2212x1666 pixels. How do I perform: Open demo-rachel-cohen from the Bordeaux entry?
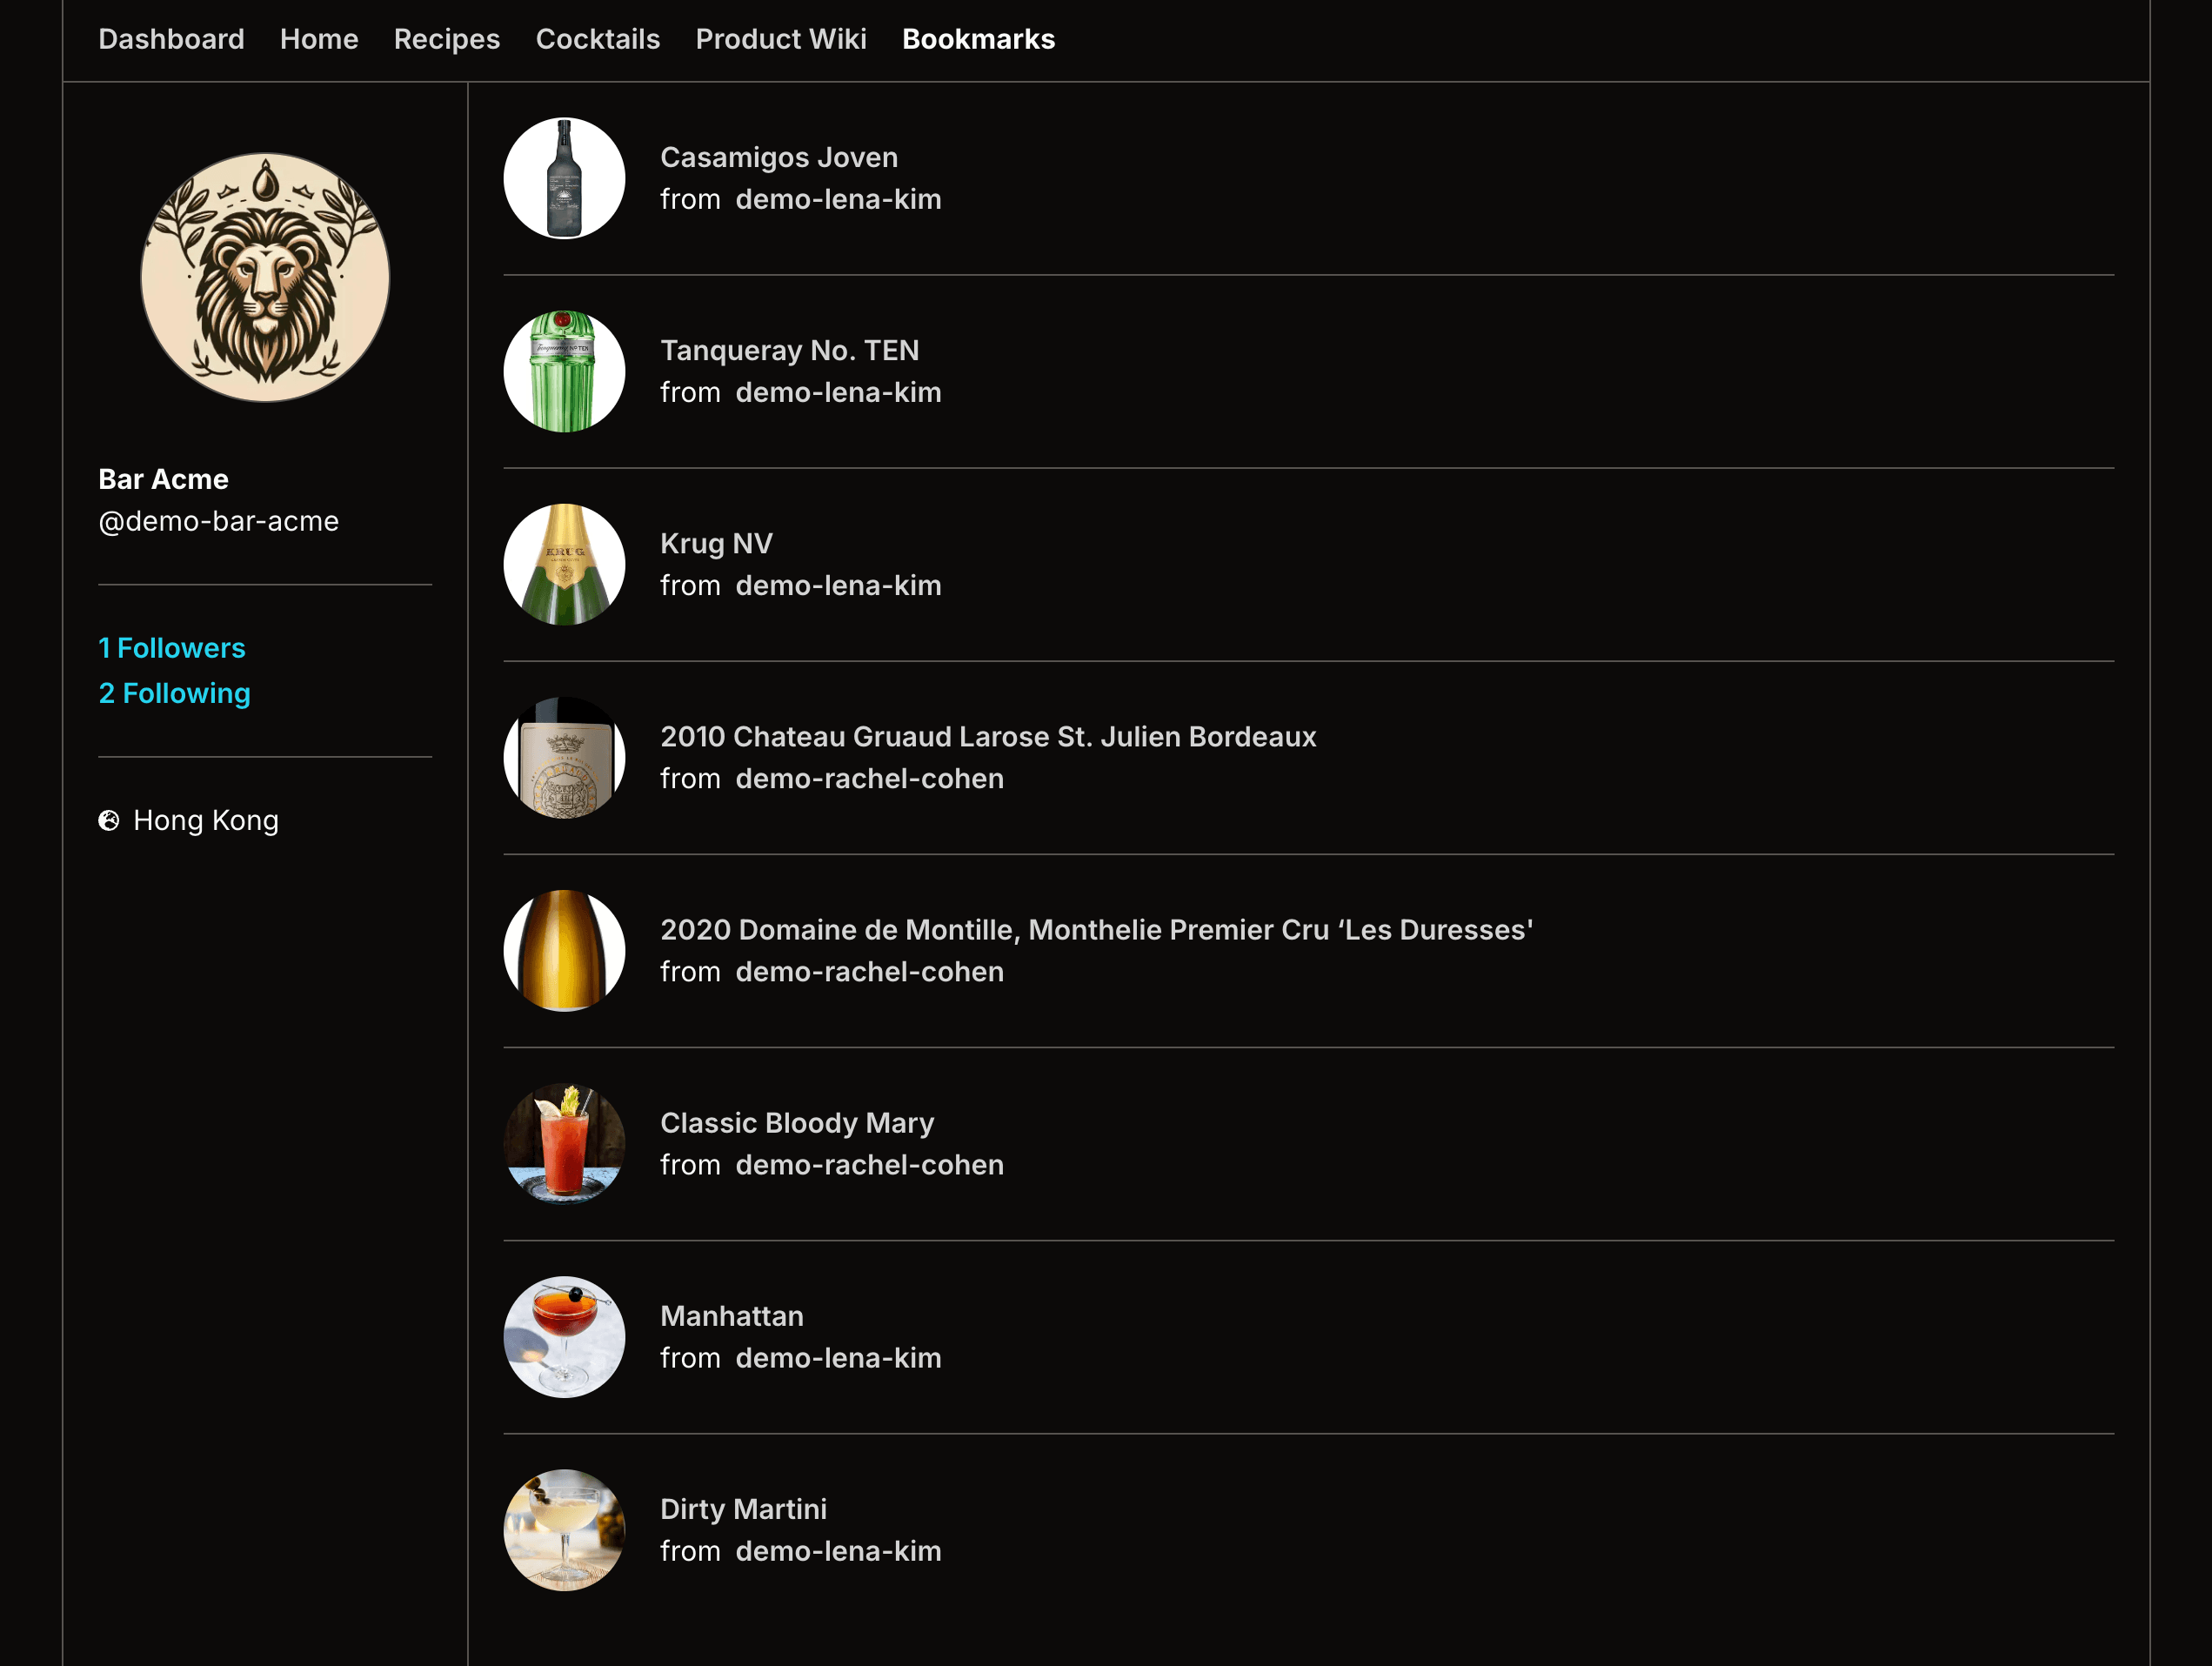click(870, 778)
